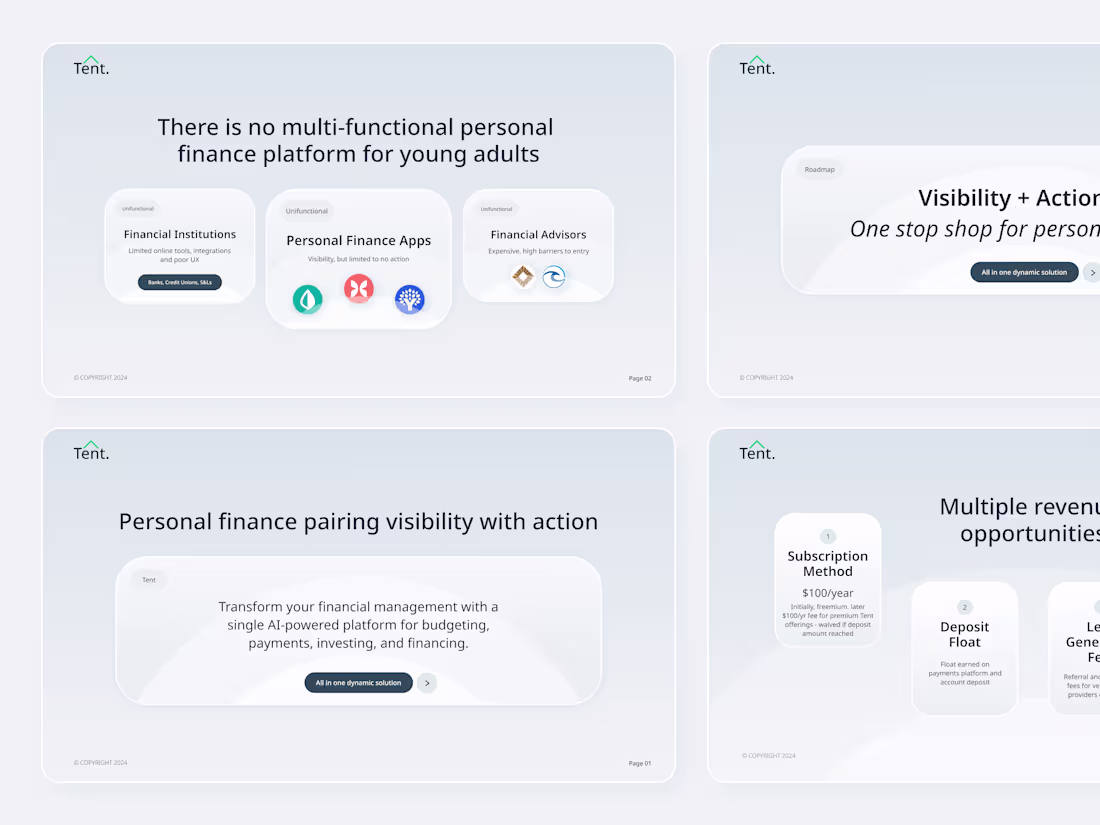Click the blue wave advisor logo
Screen dimensions: 1100x825
554,276
